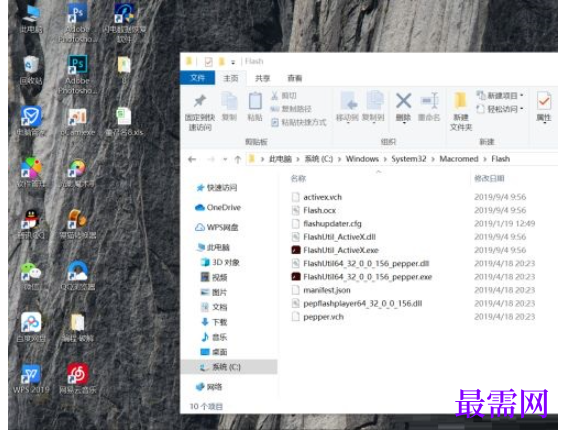Switch to the View (查看) tab
This screenshot has height=435, width=567.
tap(294, 78)
